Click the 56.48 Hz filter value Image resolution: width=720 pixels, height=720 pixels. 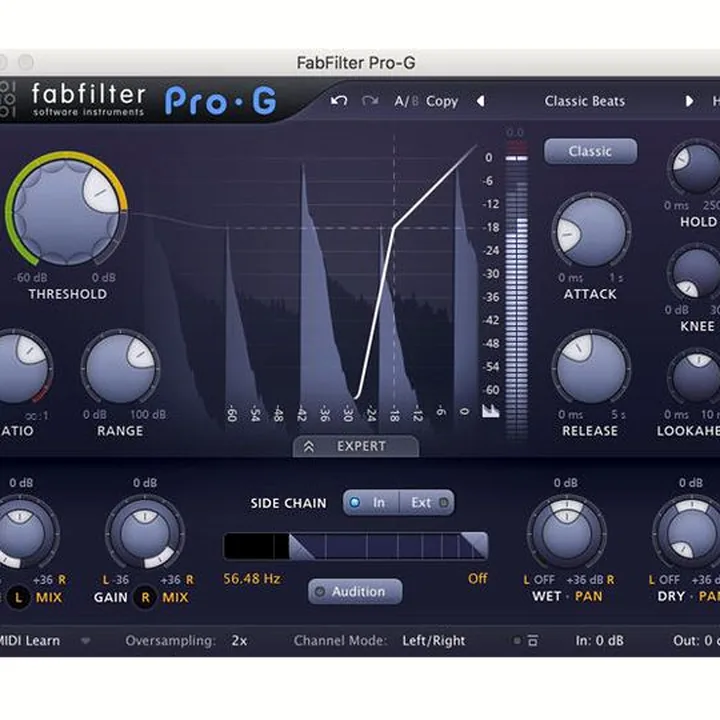coord(252,579)
